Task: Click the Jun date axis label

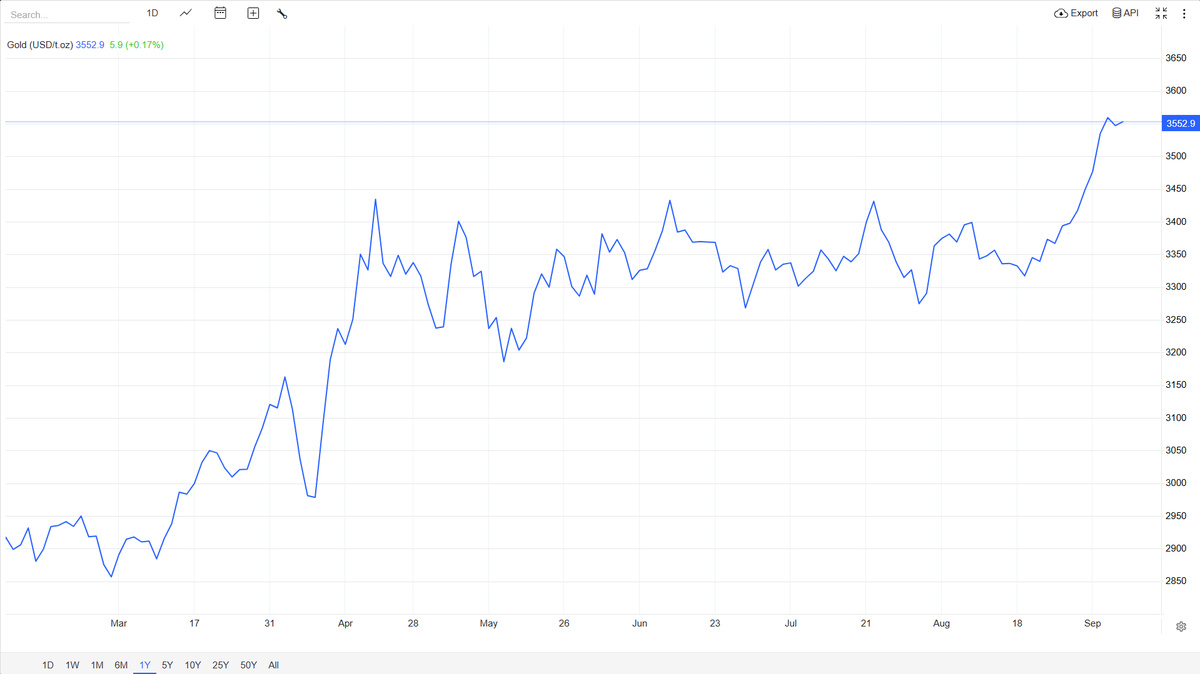Action: (640, 624)
